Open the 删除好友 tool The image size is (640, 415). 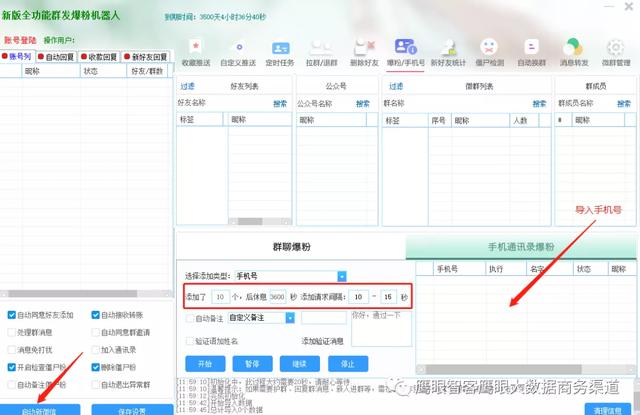coord(364,53)
